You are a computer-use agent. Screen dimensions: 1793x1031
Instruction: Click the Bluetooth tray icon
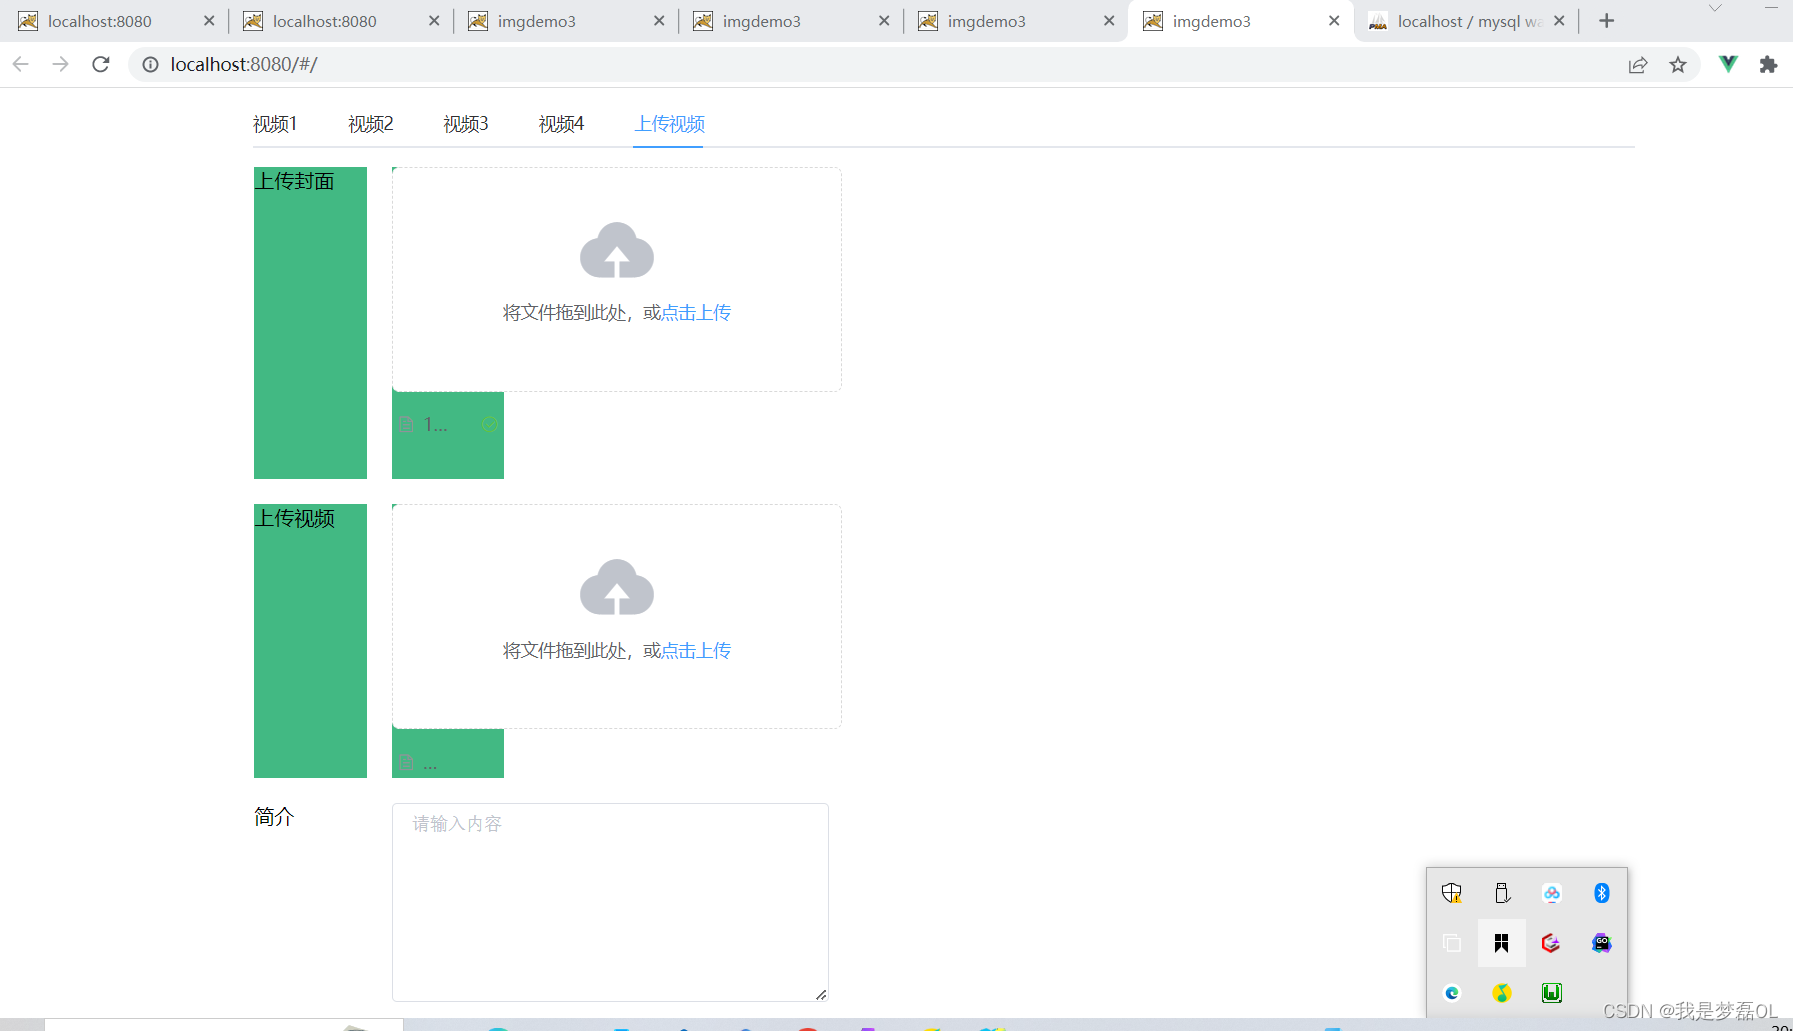click(1602, 893)
